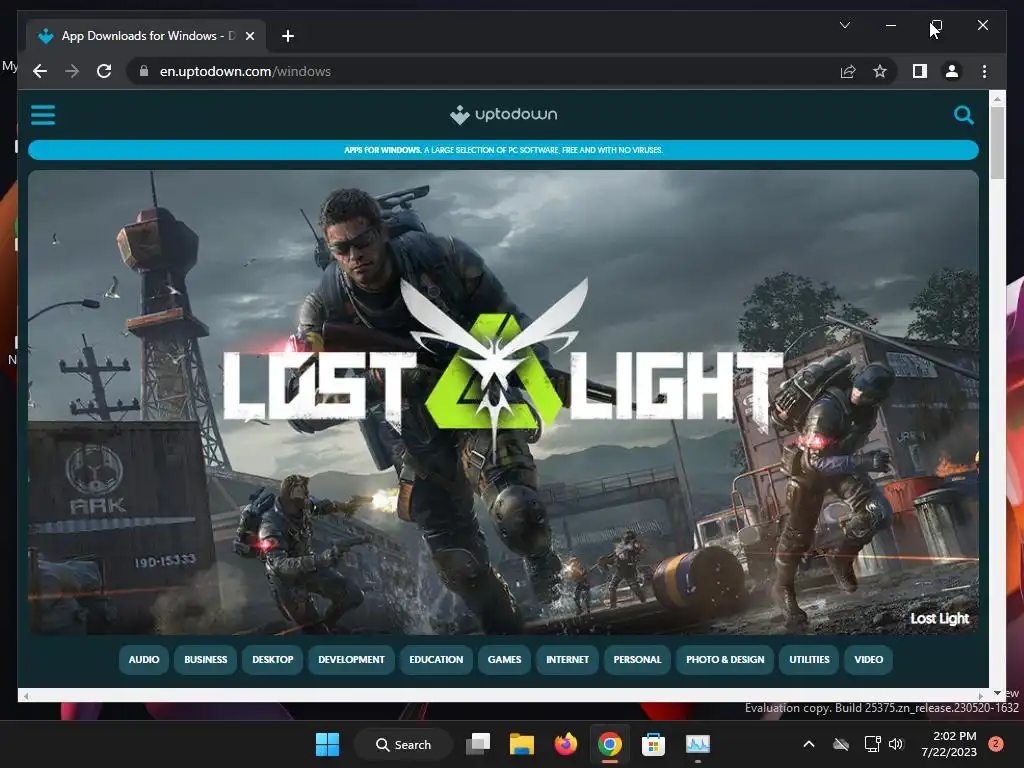Click the share this page icon
The width and height of the screenshot is (1024, 768).
tap(848, 71)
